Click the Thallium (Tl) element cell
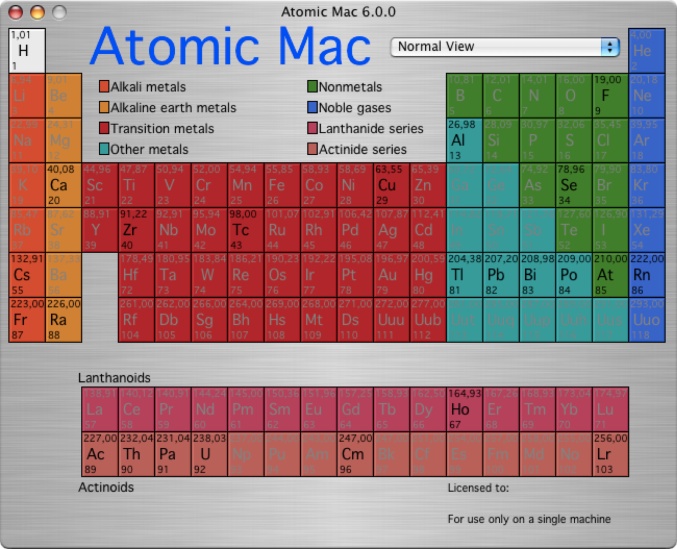This screenshot has width=677, height=549. click(x=465, y=275)
